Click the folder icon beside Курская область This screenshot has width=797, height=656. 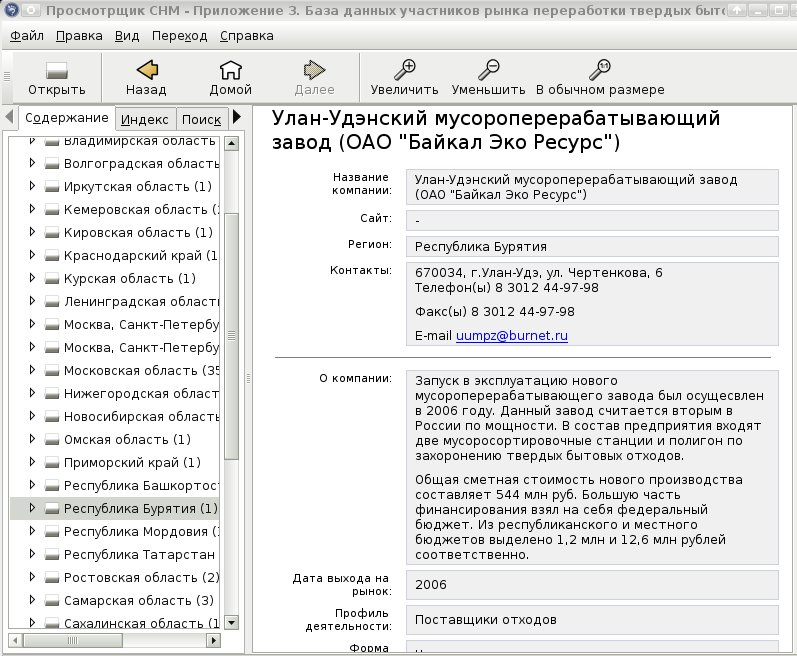[51, 278]
